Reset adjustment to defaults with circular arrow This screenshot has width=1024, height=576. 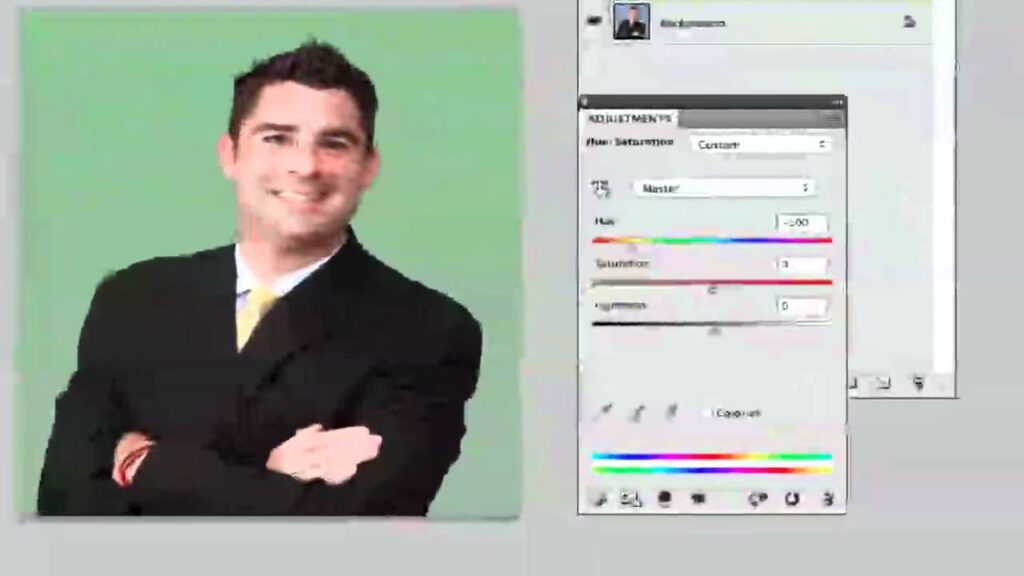point(792,498)
